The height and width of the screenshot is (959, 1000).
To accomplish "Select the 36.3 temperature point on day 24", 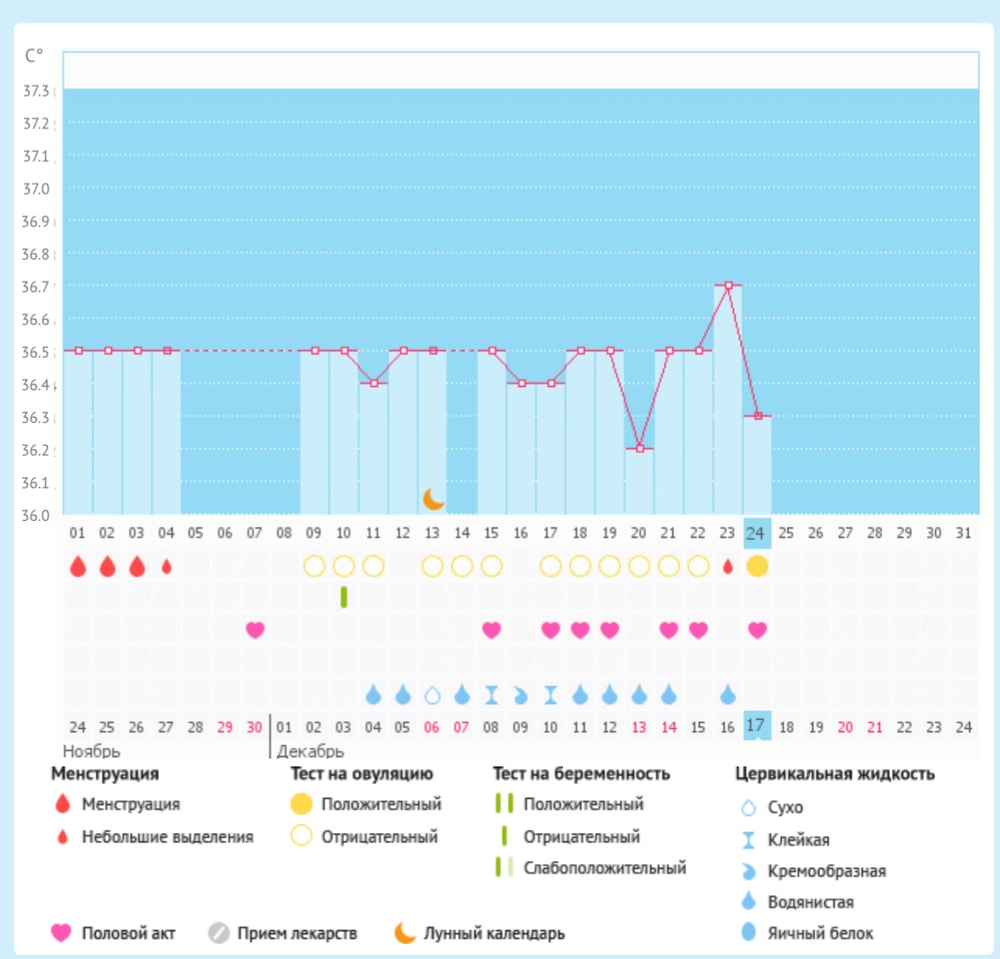I will (x=757, y=416).
